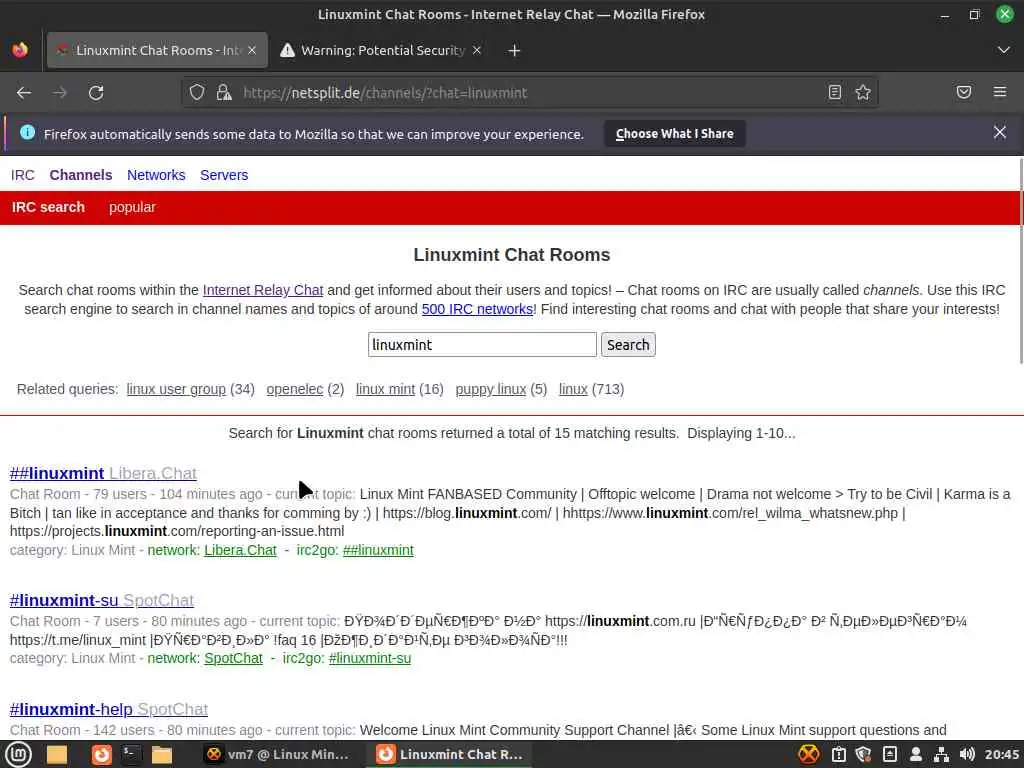
Task: Click the orange X tray icon
Action: [808, 754]
